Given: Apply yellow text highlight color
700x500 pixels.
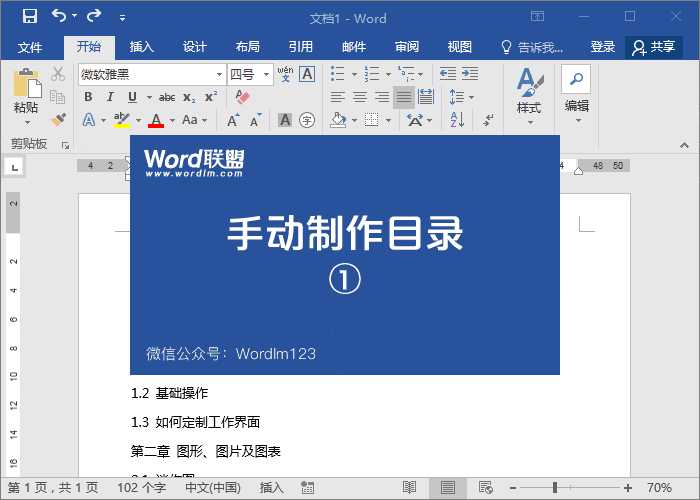Looking at the screenshot, I should tap(121, 120).
